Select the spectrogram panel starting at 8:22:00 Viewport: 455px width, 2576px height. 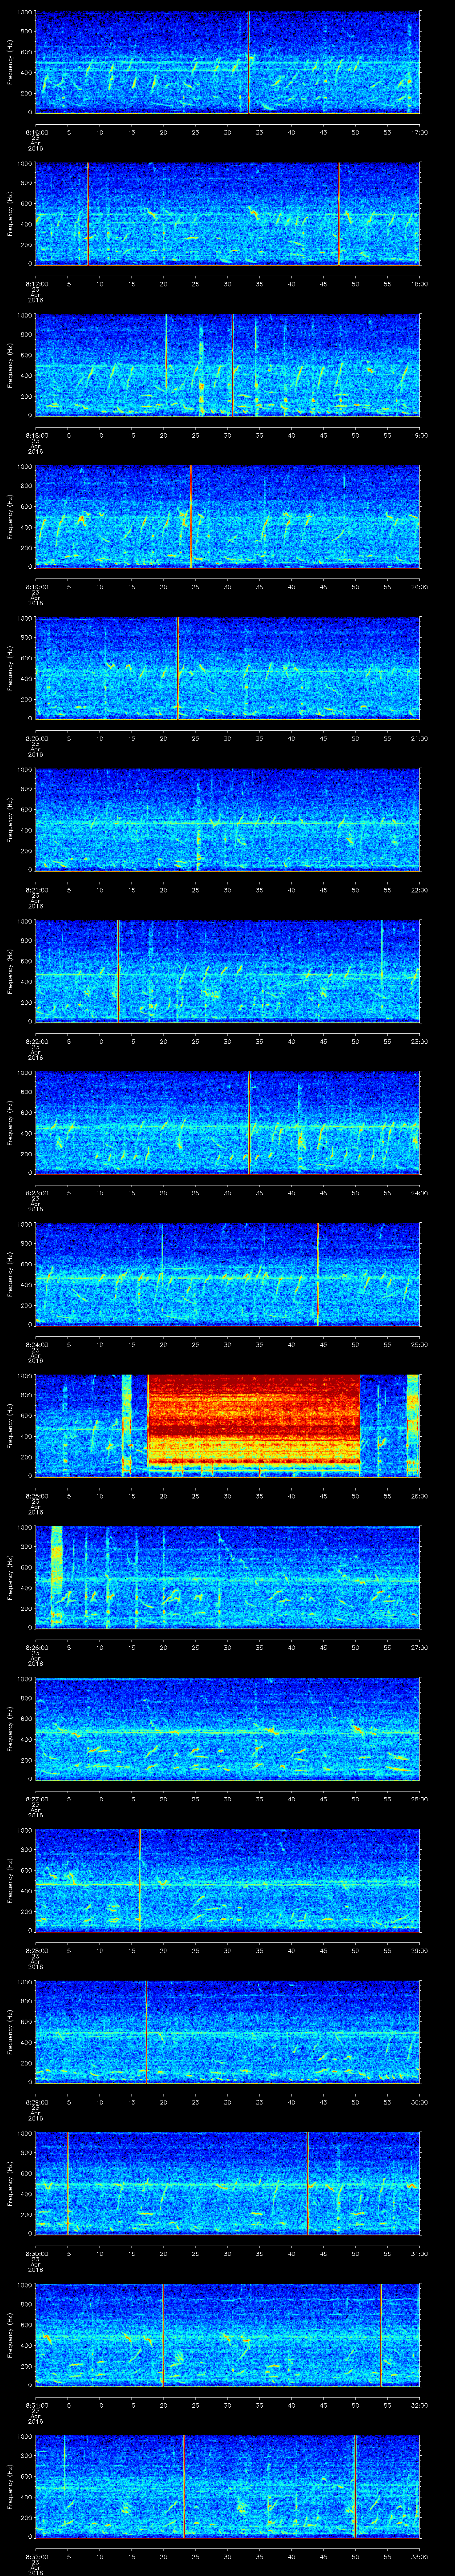(x=227, y=971)
